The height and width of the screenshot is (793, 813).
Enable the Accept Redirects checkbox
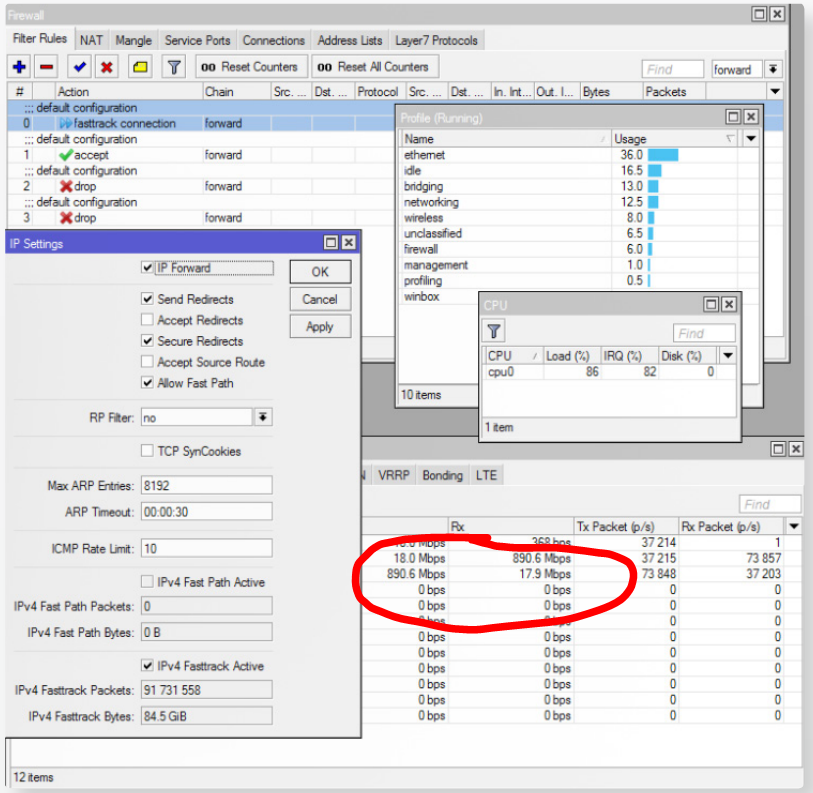coord(148,320)
